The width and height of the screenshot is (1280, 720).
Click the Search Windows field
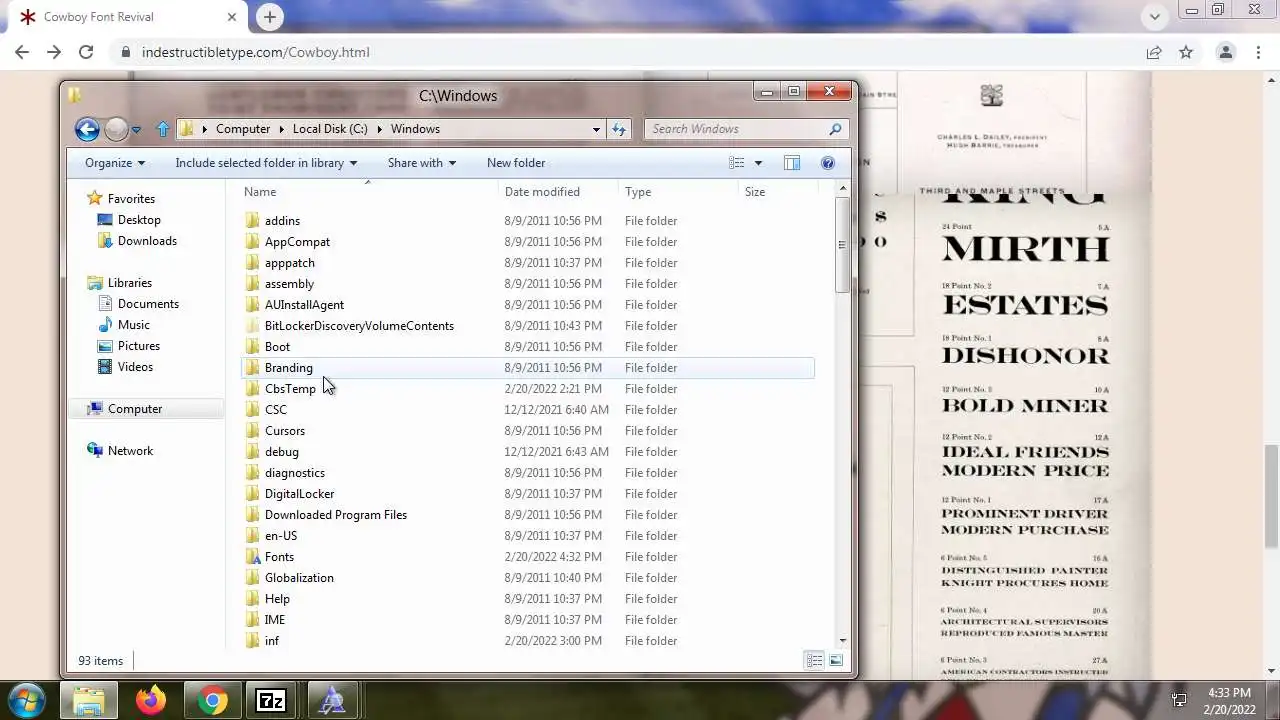(x=746, y=129)
